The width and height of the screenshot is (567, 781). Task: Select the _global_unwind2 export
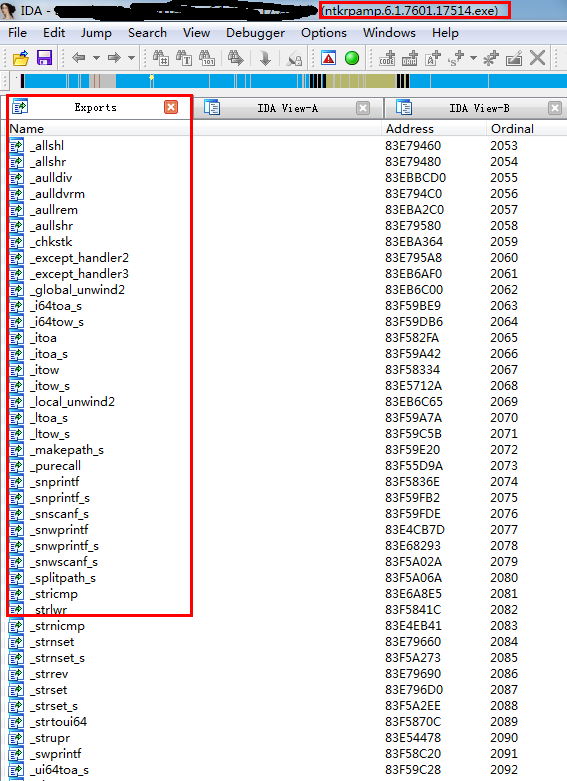pos(77,289)
